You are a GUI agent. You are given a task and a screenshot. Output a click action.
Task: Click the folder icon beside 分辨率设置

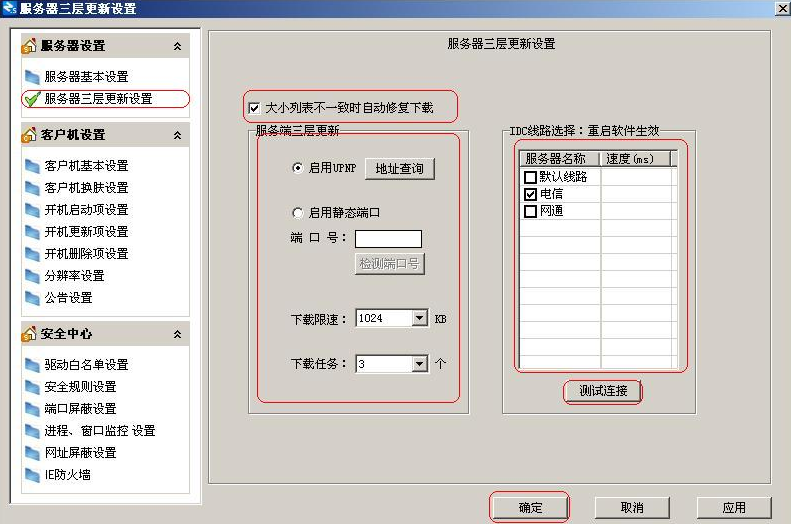click(x=32, y=276)
